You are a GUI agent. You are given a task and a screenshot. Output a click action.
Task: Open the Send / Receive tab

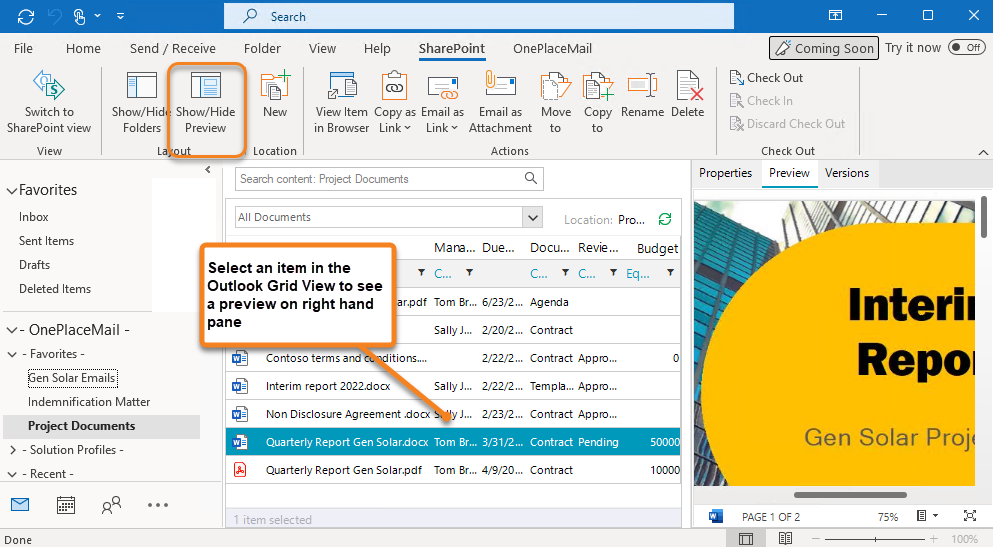click(172, 48)
